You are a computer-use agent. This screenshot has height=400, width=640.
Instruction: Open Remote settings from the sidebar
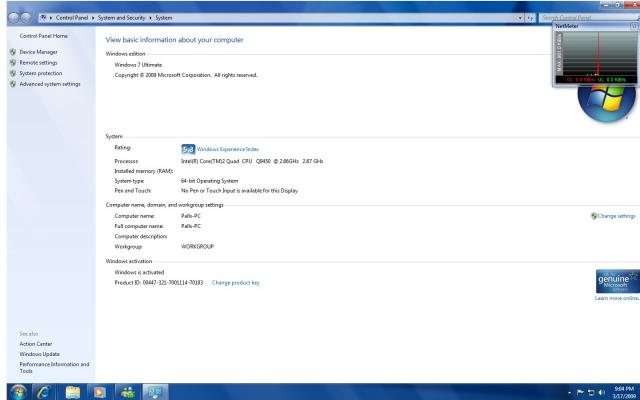click(x=38, y=62)
